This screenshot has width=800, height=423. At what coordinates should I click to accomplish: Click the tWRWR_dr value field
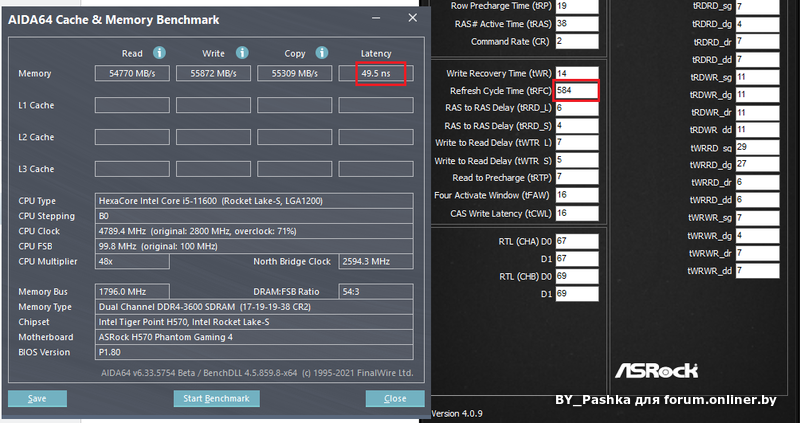[x=757, y=253]
